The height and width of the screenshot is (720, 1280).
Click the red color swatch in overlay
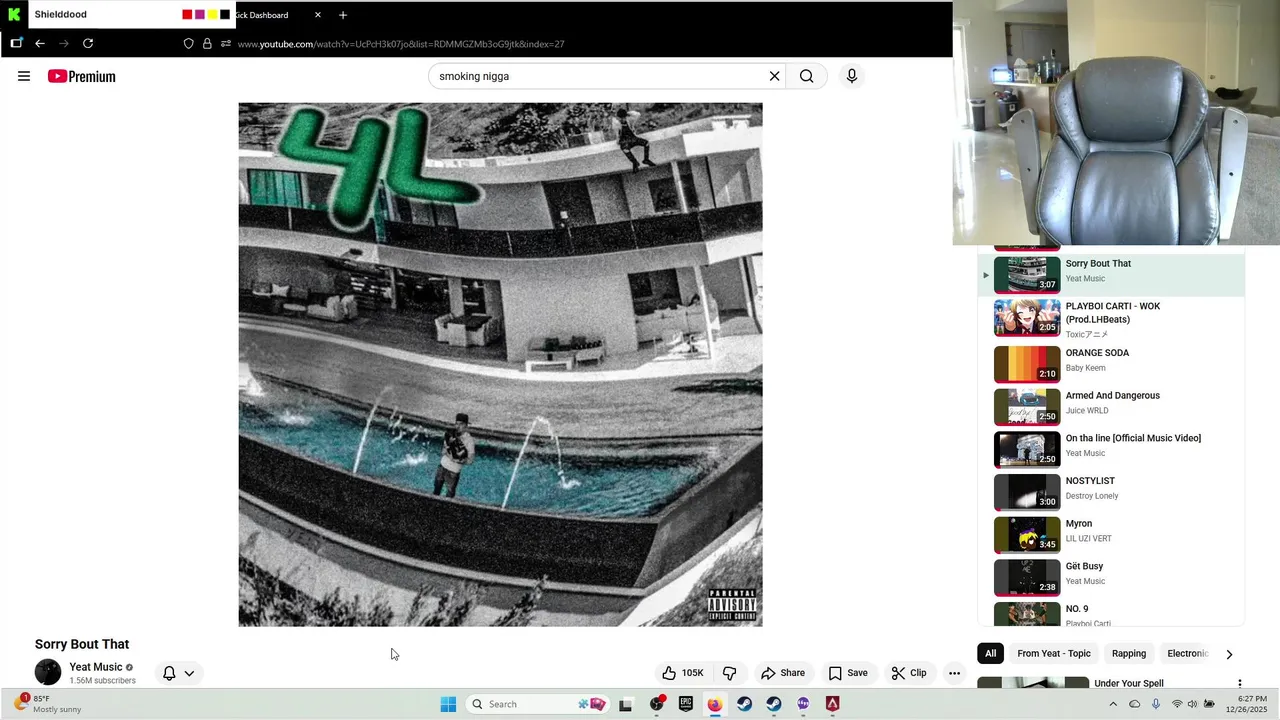187,15
